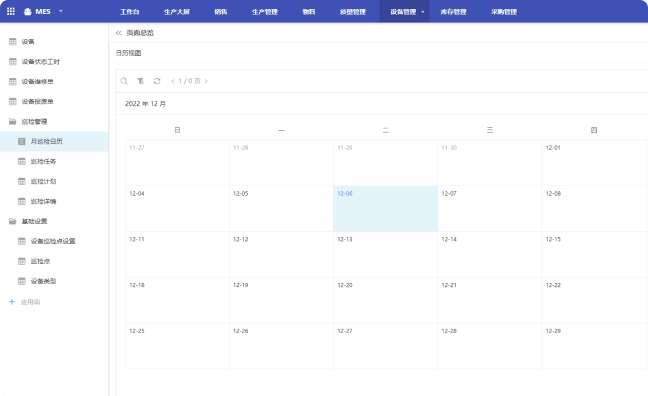Viewport: 648px width, 396px height.
Task: Click the 2022 年 12 月 month title
Action: (145, 104)
